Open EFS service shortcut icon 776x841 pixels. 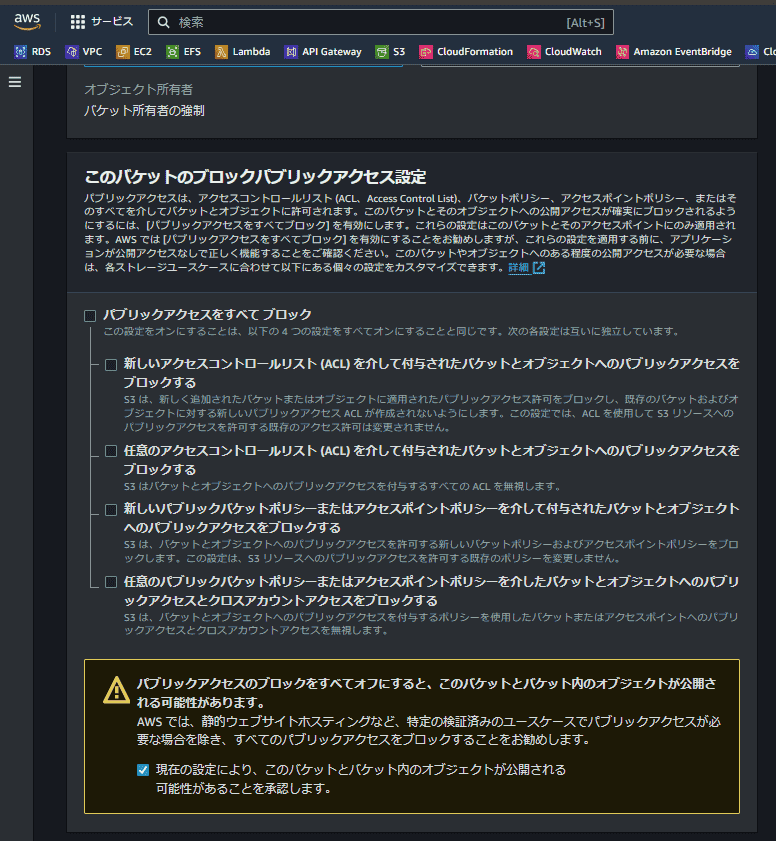[172, 52]
